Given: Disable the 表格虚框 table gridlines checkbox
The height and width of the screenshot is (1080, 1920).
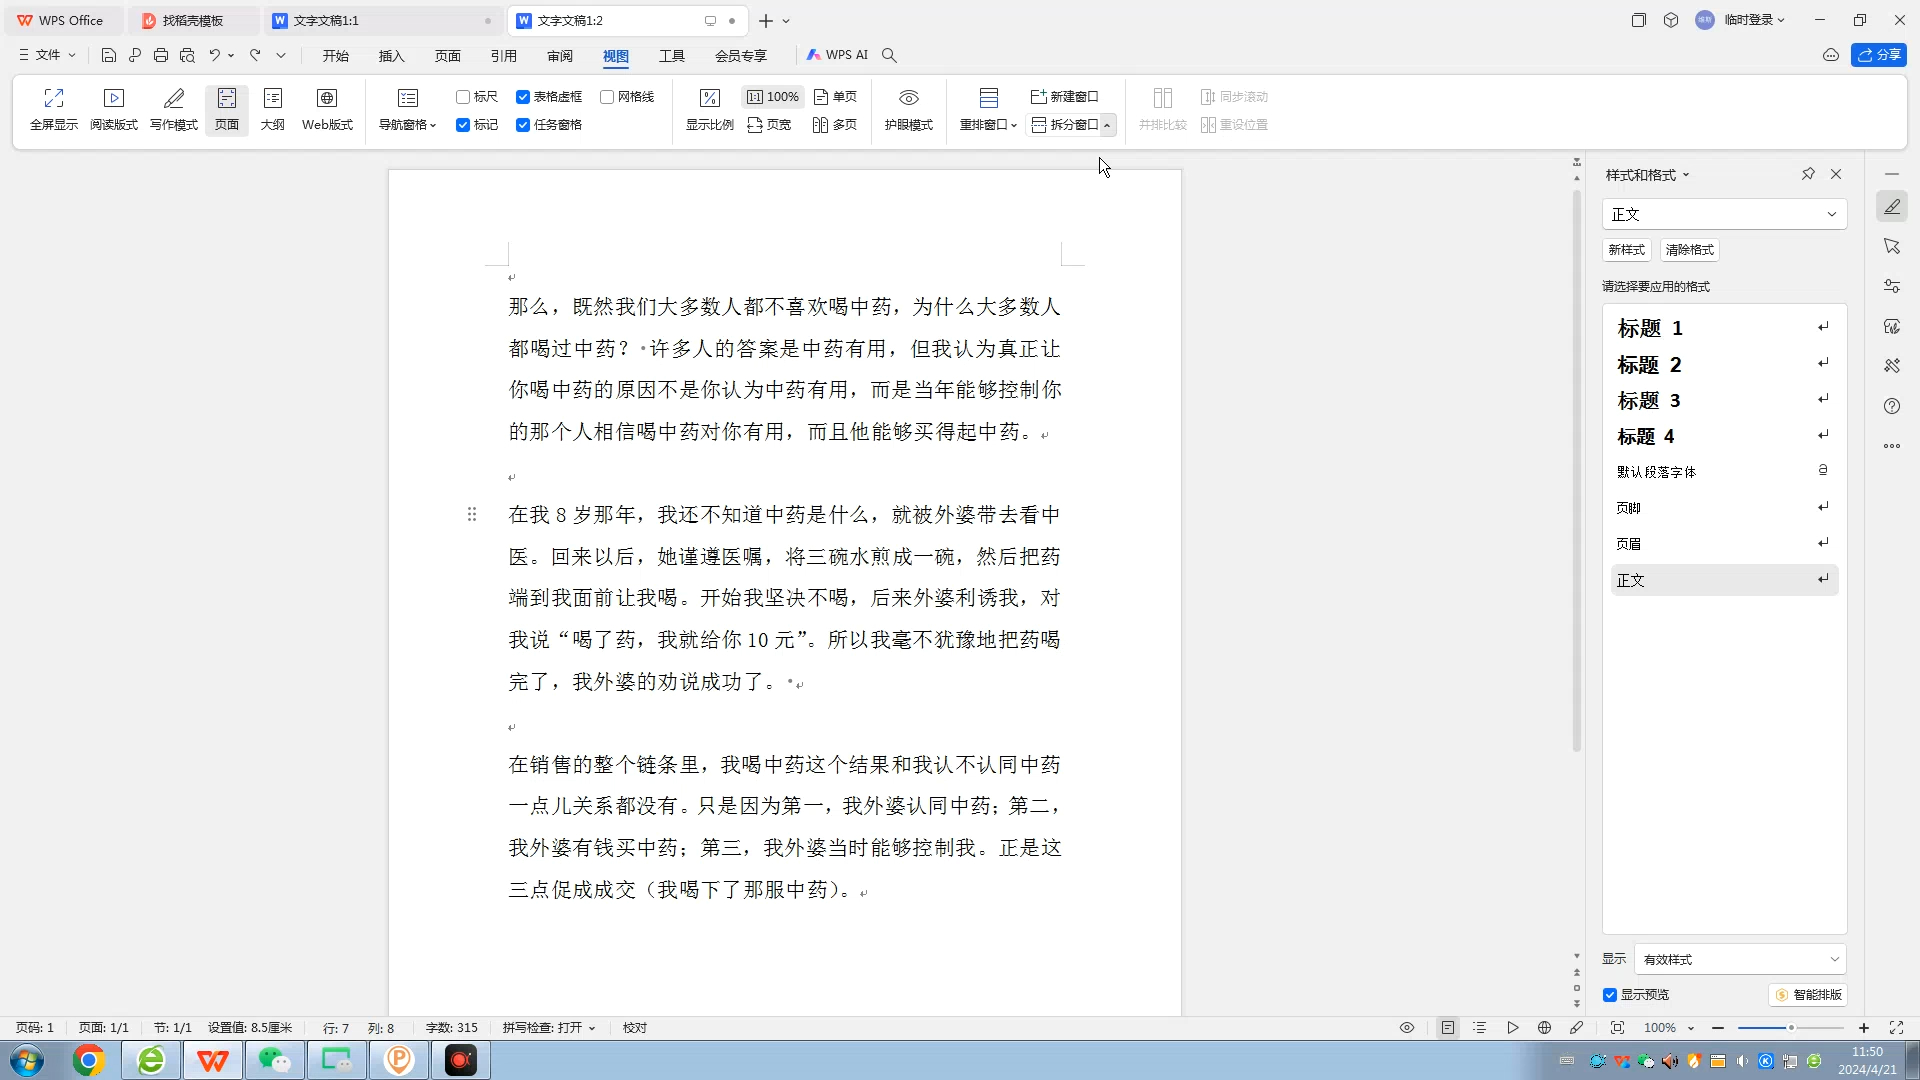Looking at the screenshot, I should [x=524, y=96].
